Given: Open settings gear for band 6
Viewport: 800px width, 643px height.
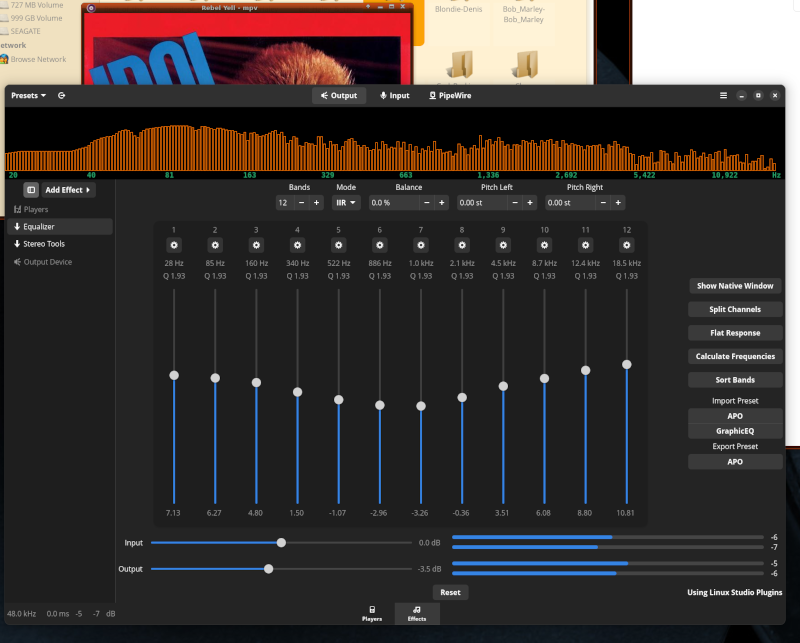Looking at the screenshot, I should click(379, 245).
